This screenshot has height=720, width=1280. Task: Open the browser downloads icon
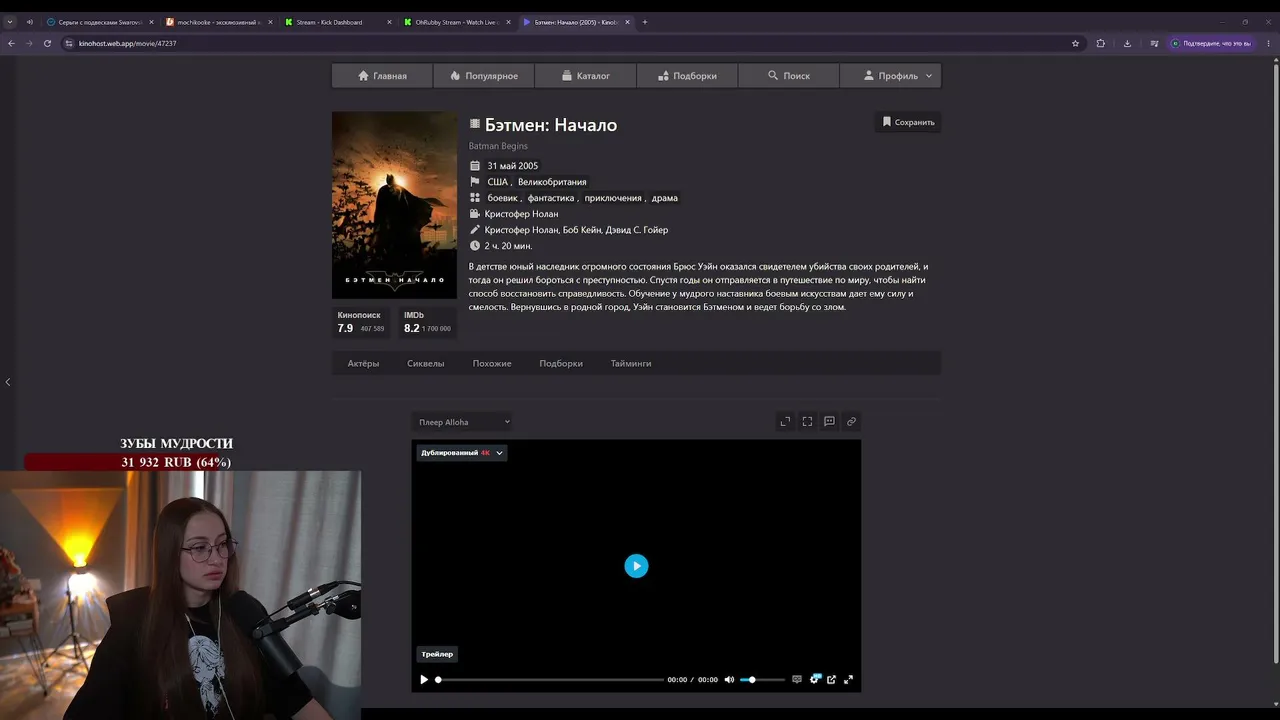click(x=1127, y=43)
